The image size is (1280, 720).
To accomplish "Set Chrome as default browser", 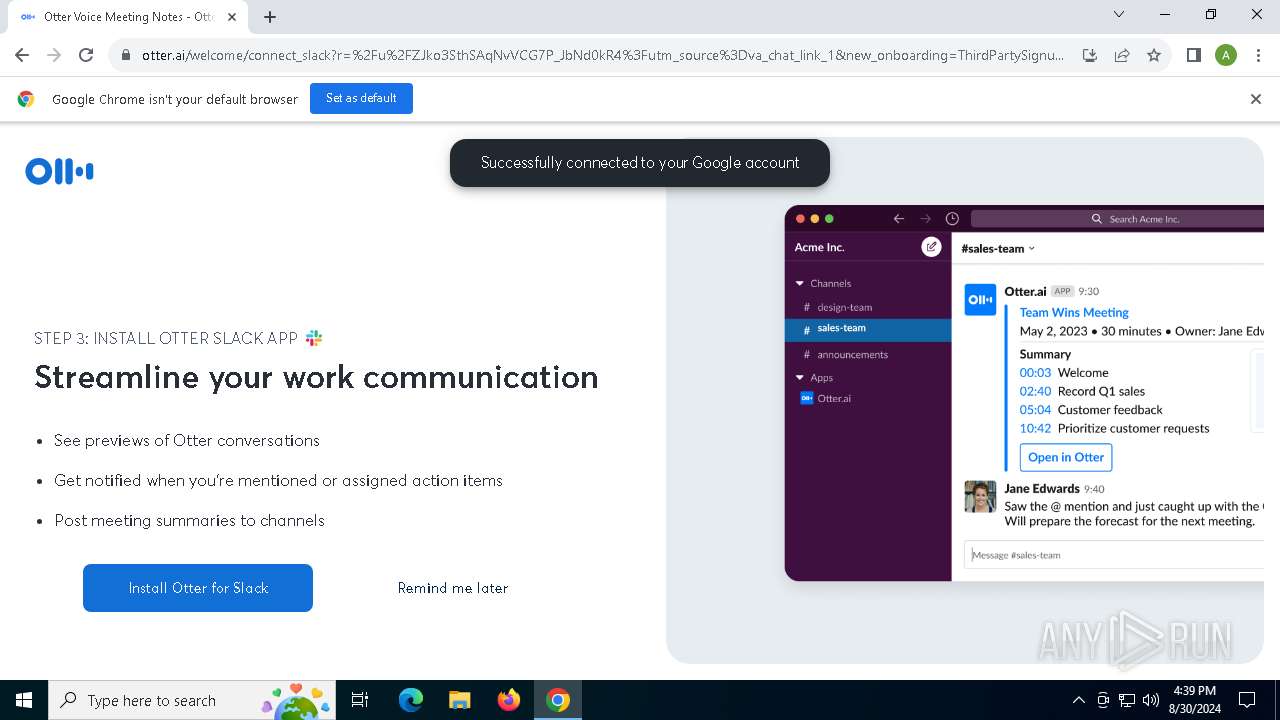I will [361, 98].
